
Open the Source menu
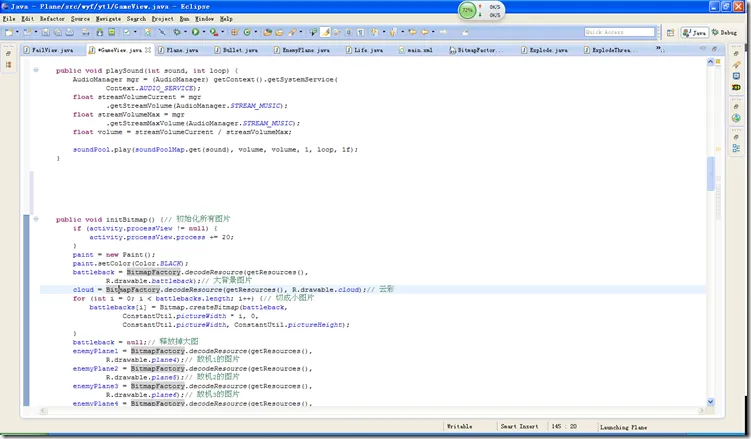coord(80,19)
